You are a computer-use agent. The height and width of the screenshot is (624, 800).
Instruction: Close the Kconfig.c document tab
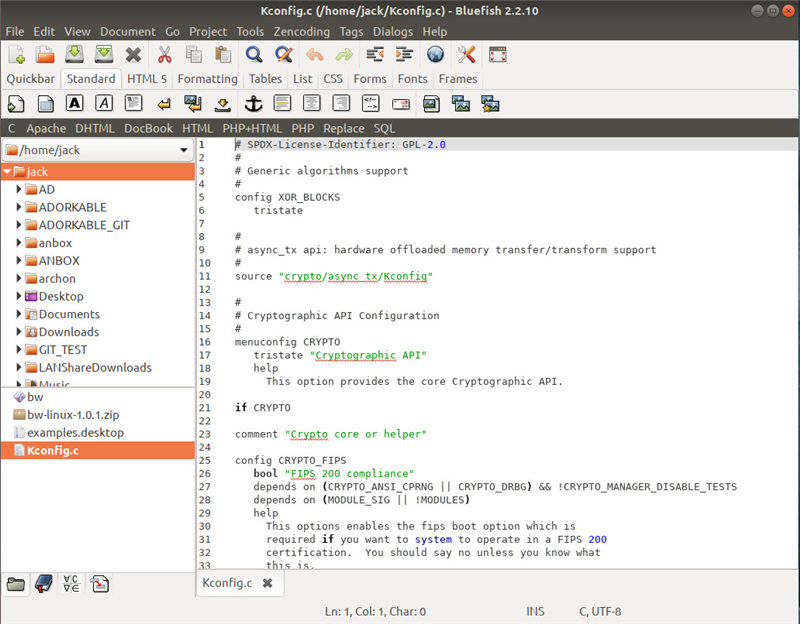click(267, 583)
